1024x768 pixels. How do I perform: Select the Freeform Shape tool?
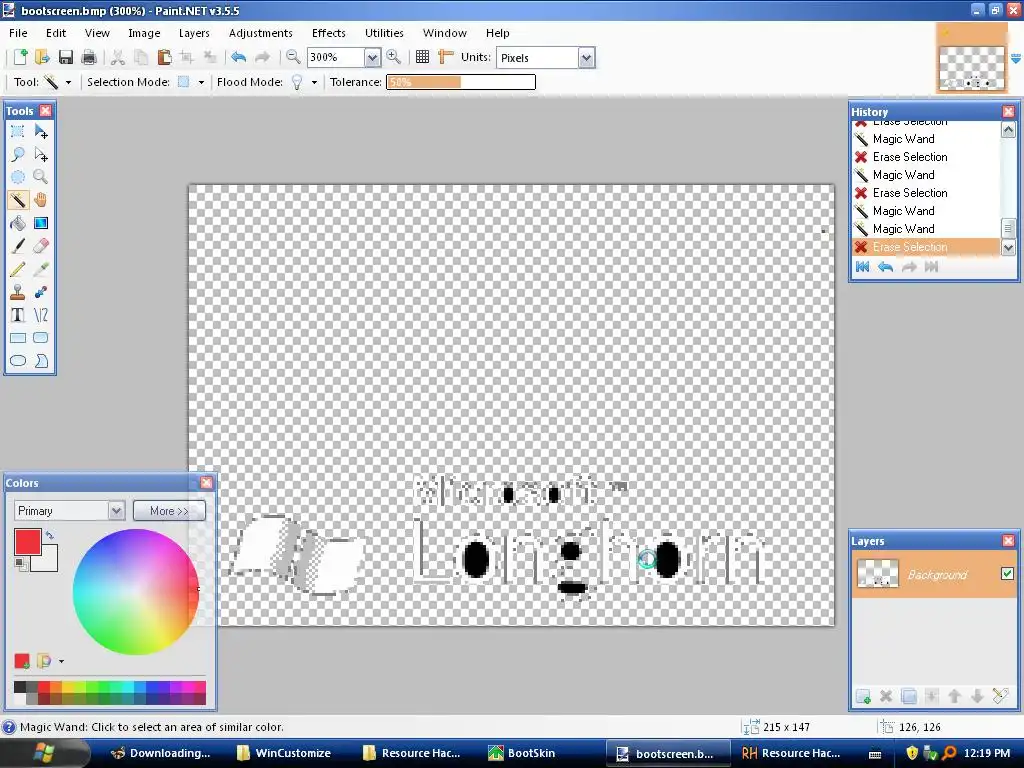click(40, 360)
